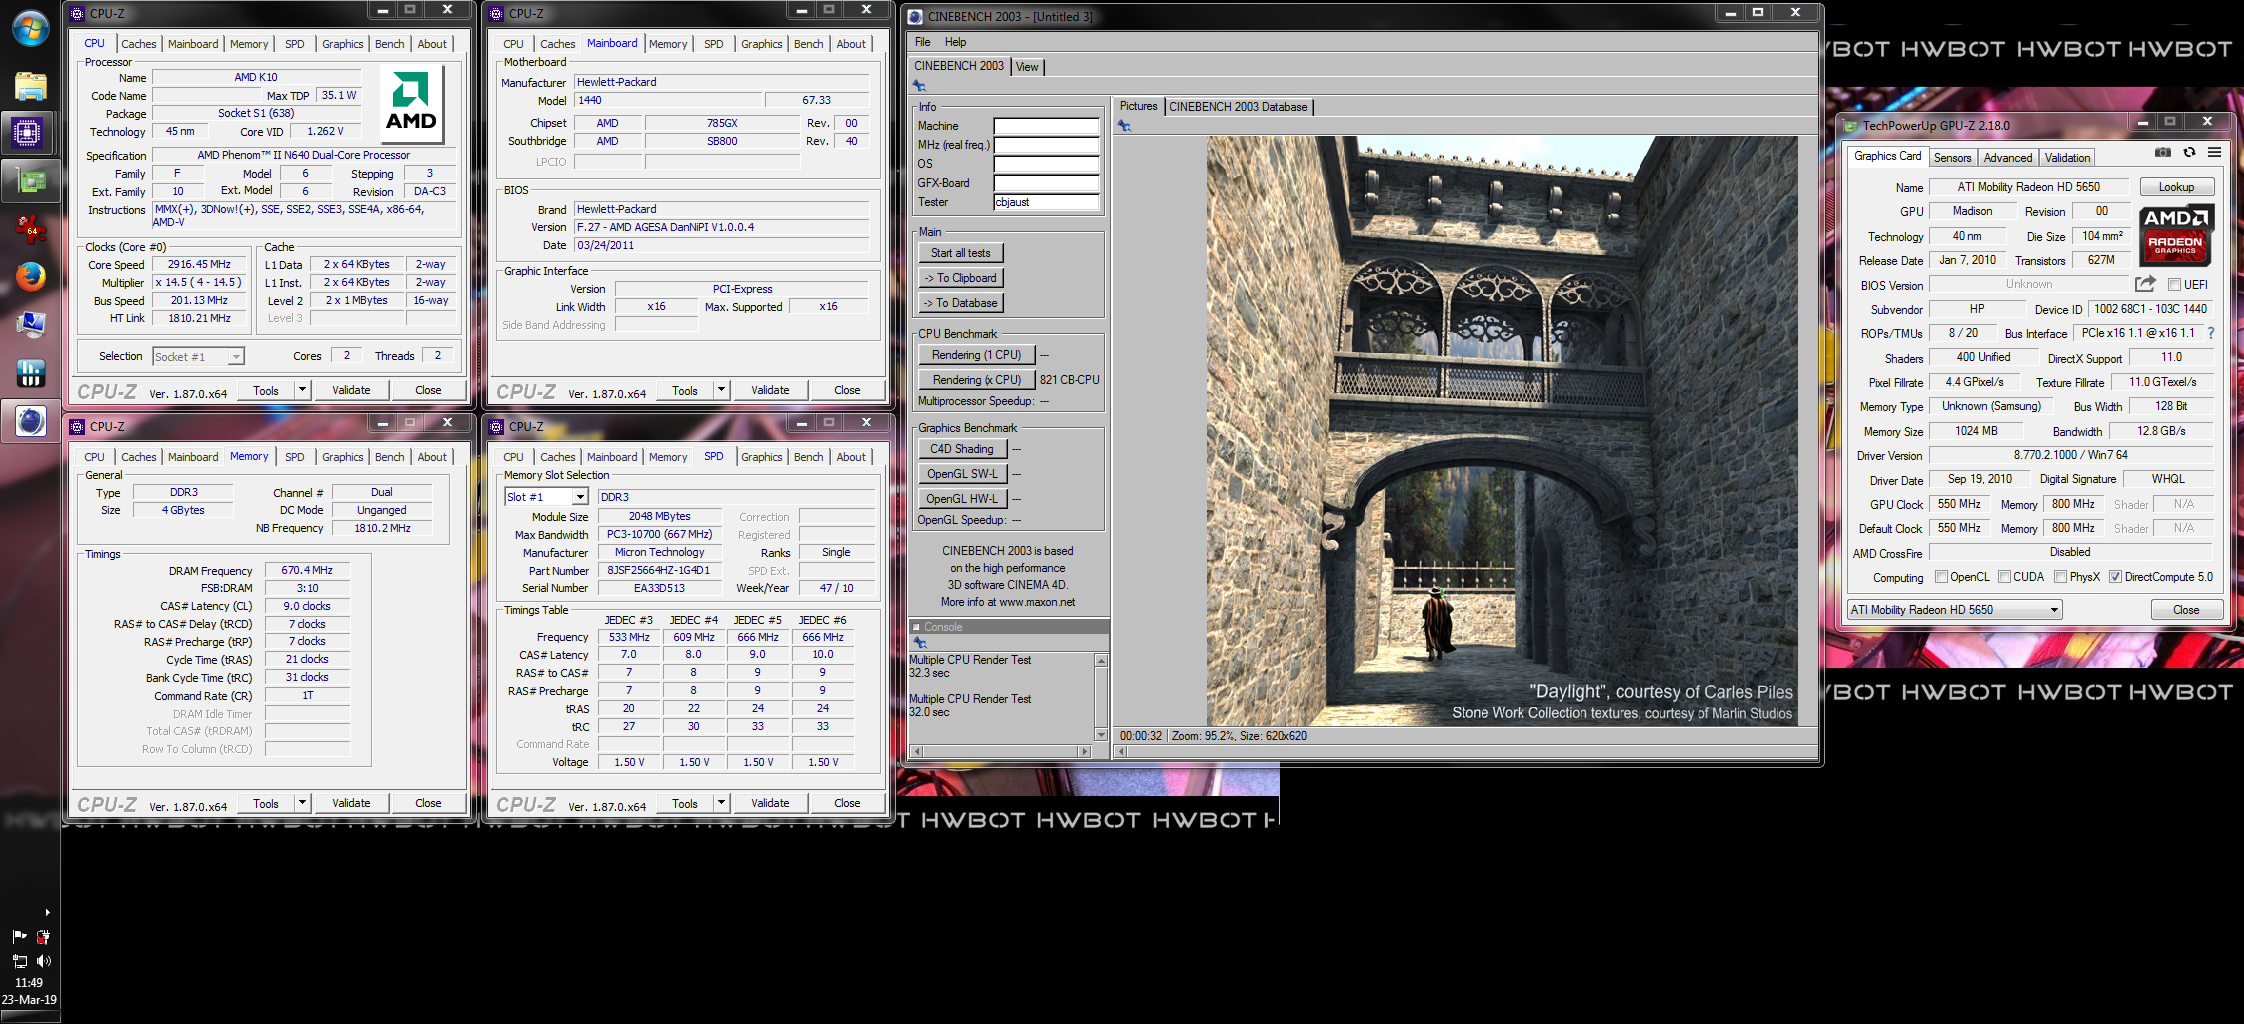2244x1024 pixels.
Task: Open the CINEBENCH Help menu
Action: 955,42
